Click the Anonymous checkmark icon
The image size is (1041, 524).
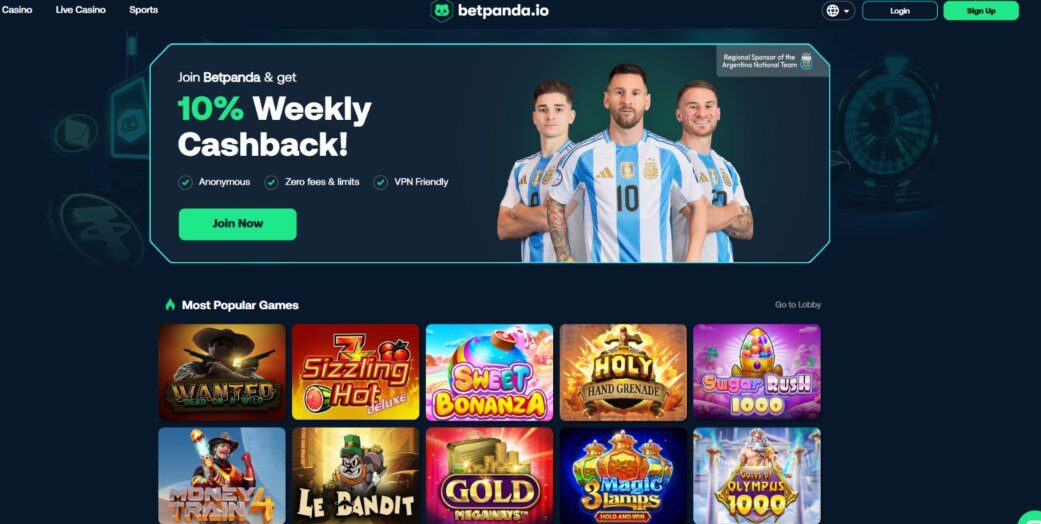(185, 182)
